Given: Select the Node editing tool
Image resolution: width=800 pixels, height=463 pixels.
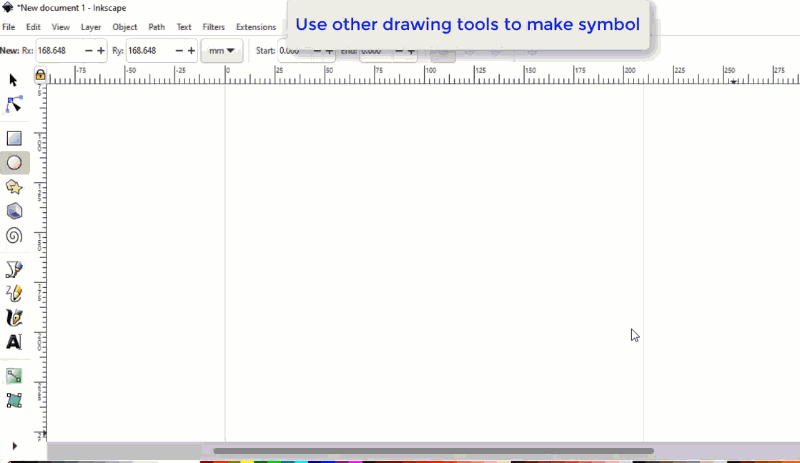Looking at the screenshot, I should 14,104.
